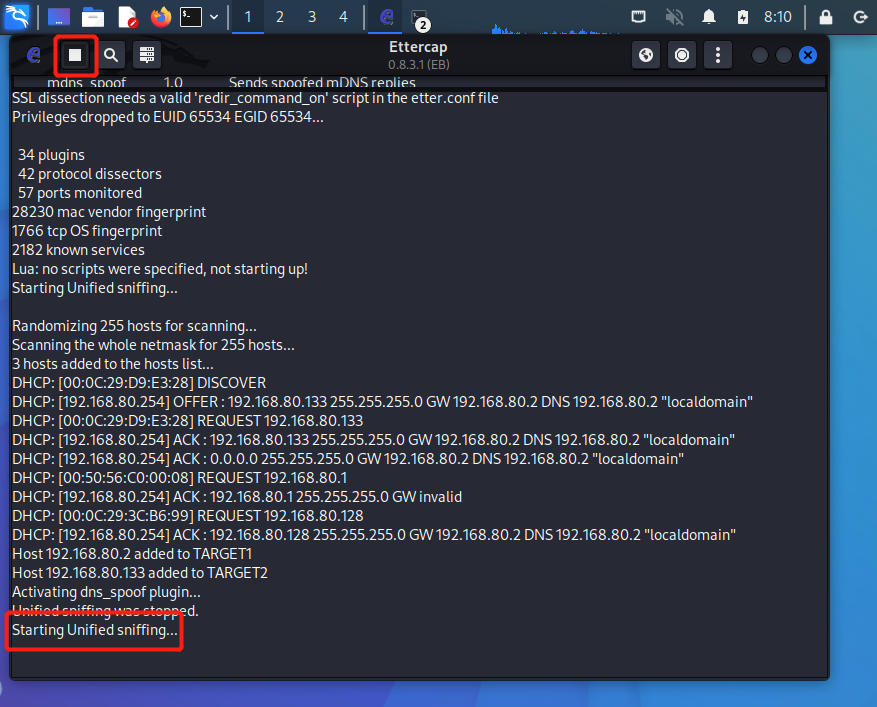Switch to workspace 4
Image resolution: width=877 pixels, height=707 pixels.
[x=343, y=17]
